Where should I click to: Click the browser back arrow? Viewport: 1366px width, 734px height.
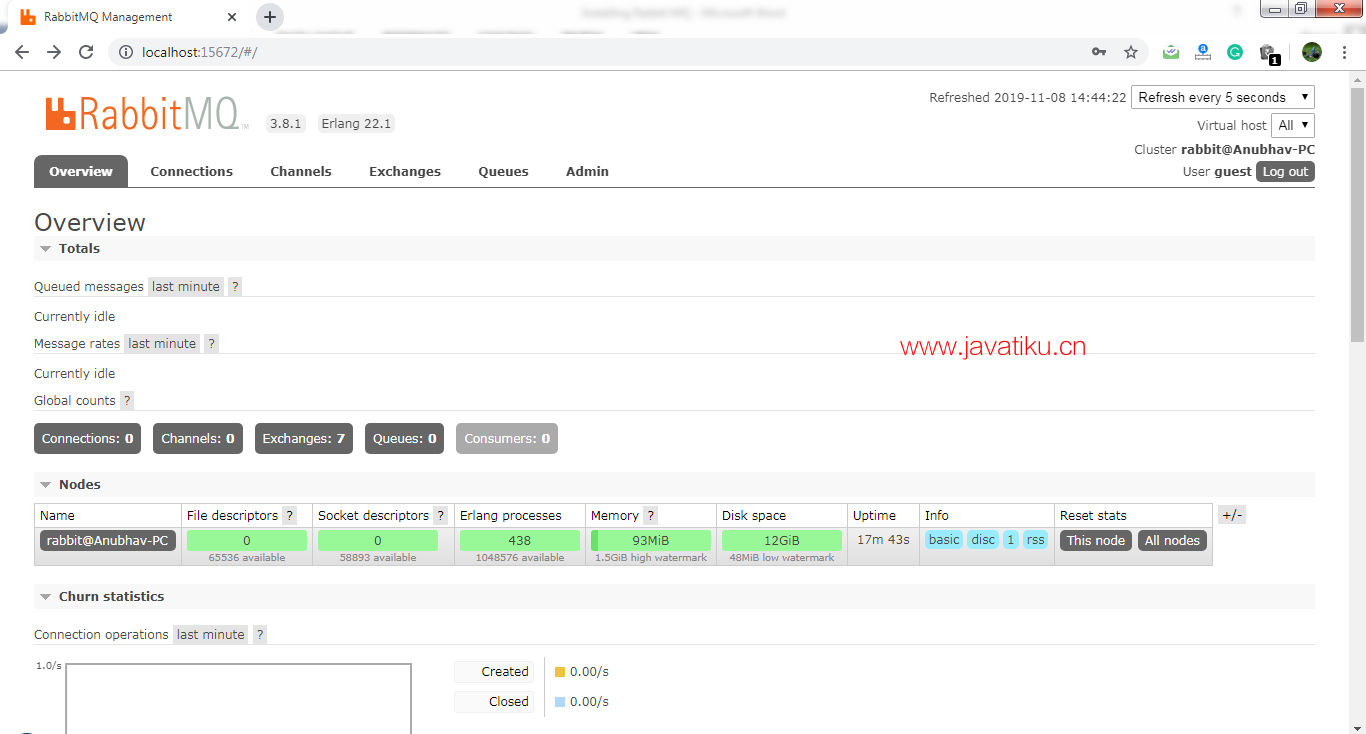point(22,52)
